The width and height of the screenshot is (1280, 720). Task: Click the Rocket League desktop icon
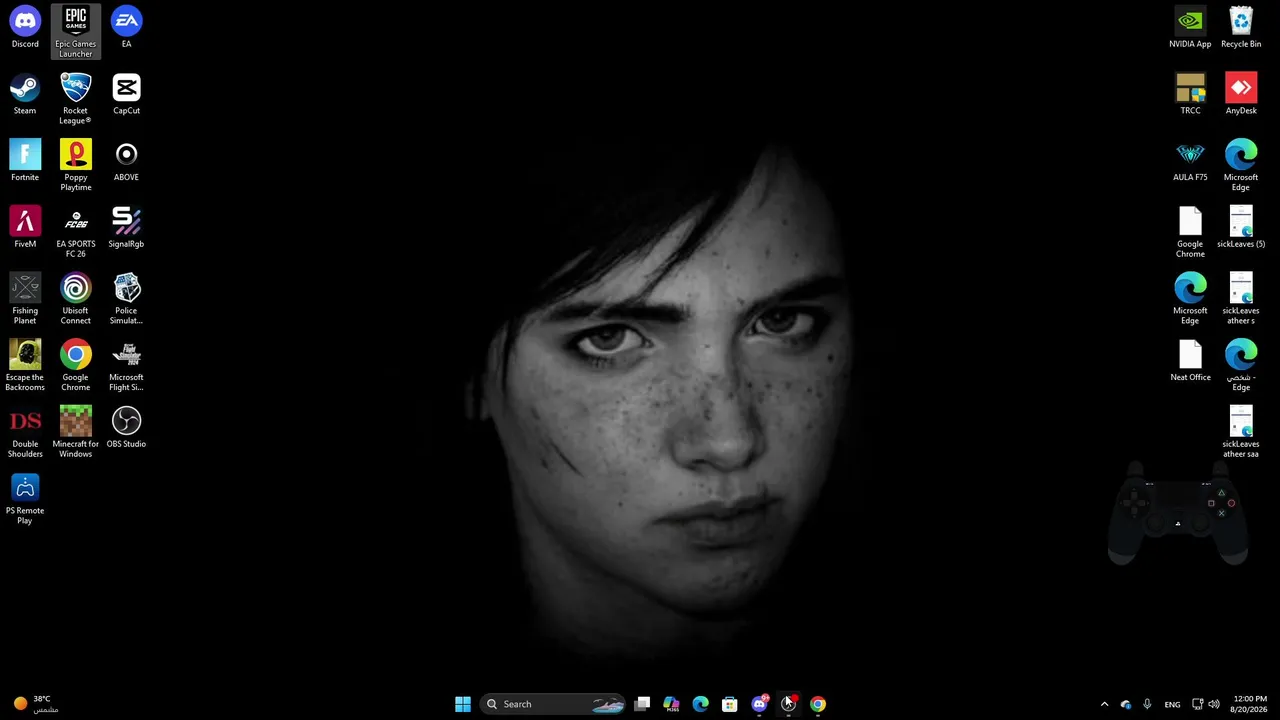[x=75, y=98]
